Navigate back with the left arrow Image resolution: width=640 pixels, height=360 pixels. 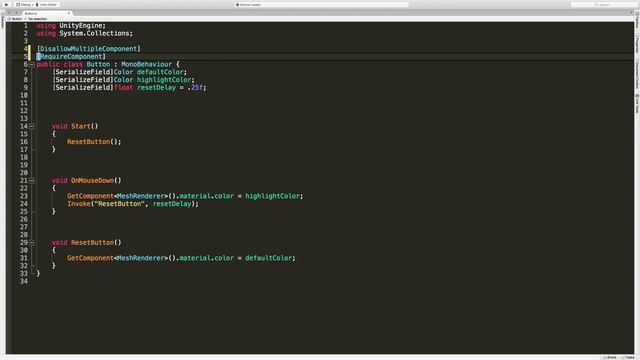pyautogui.click(x=9, y=13)
